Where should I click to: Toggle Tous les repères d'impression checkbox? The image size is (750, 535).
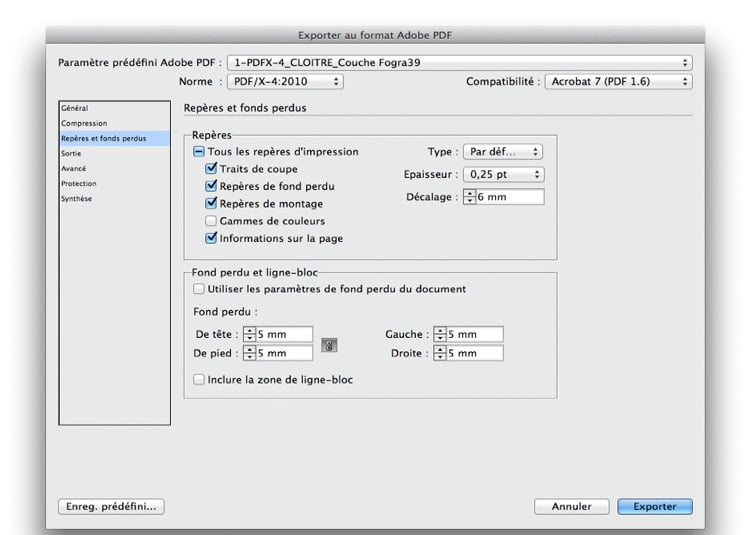coord(199,152)
